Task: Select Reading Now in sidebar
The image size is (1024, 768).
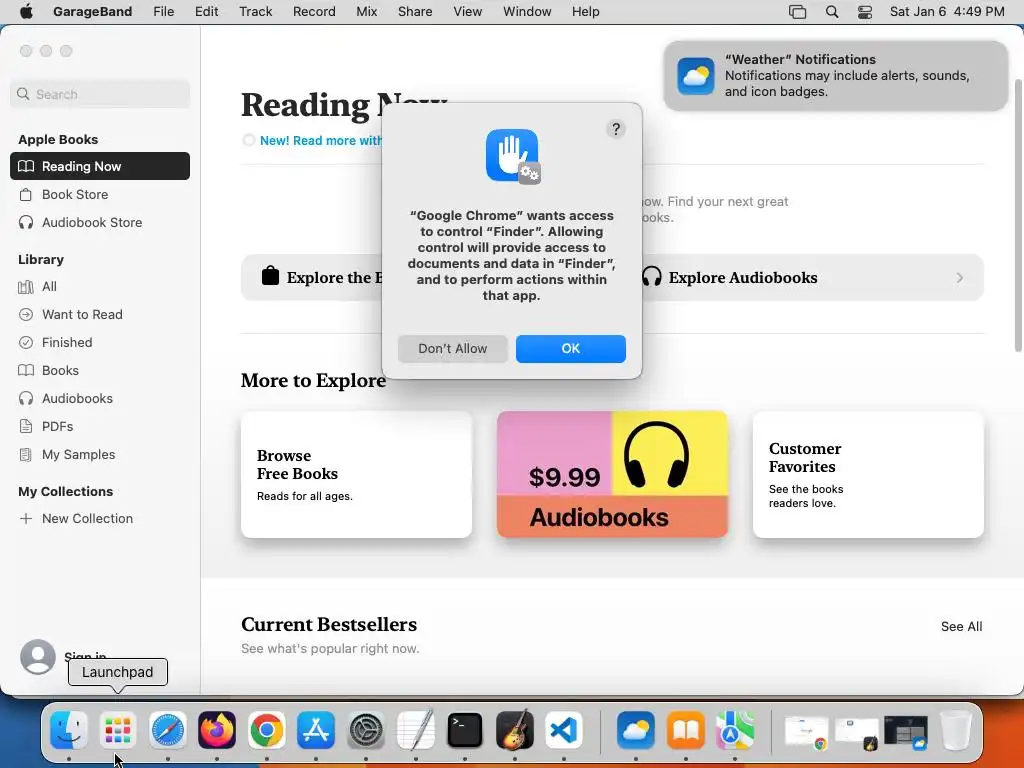Action: (x=100, y=166)
